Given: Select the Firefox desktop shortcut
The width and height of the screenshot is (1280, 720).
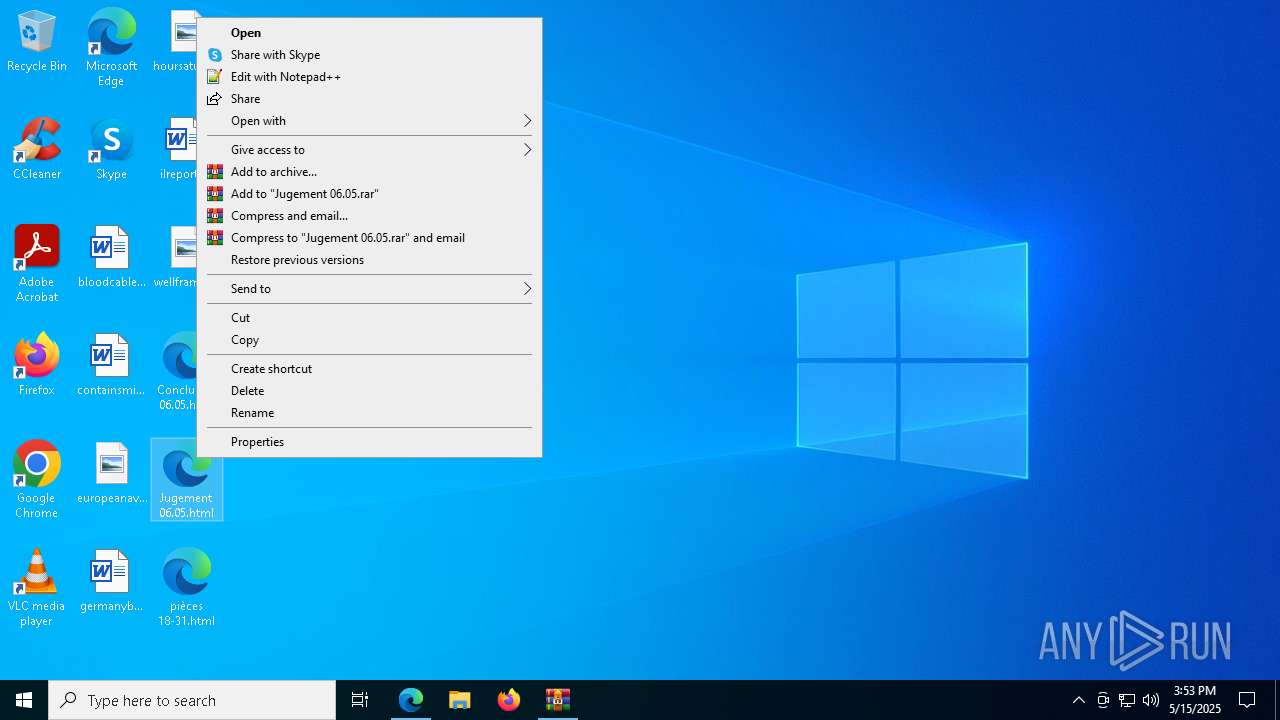Looking at the screenshot, I should [x=37, y=365].
